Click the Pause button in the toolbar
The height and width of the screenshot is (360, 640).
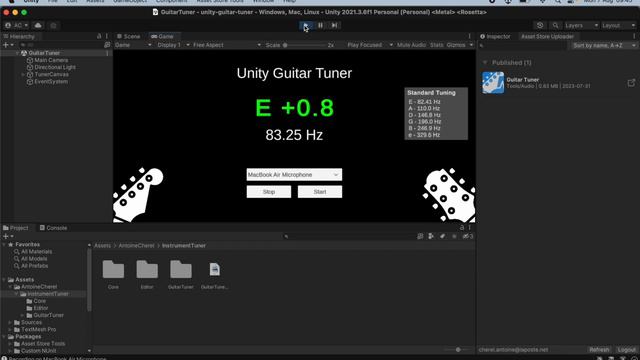point(320,25)
